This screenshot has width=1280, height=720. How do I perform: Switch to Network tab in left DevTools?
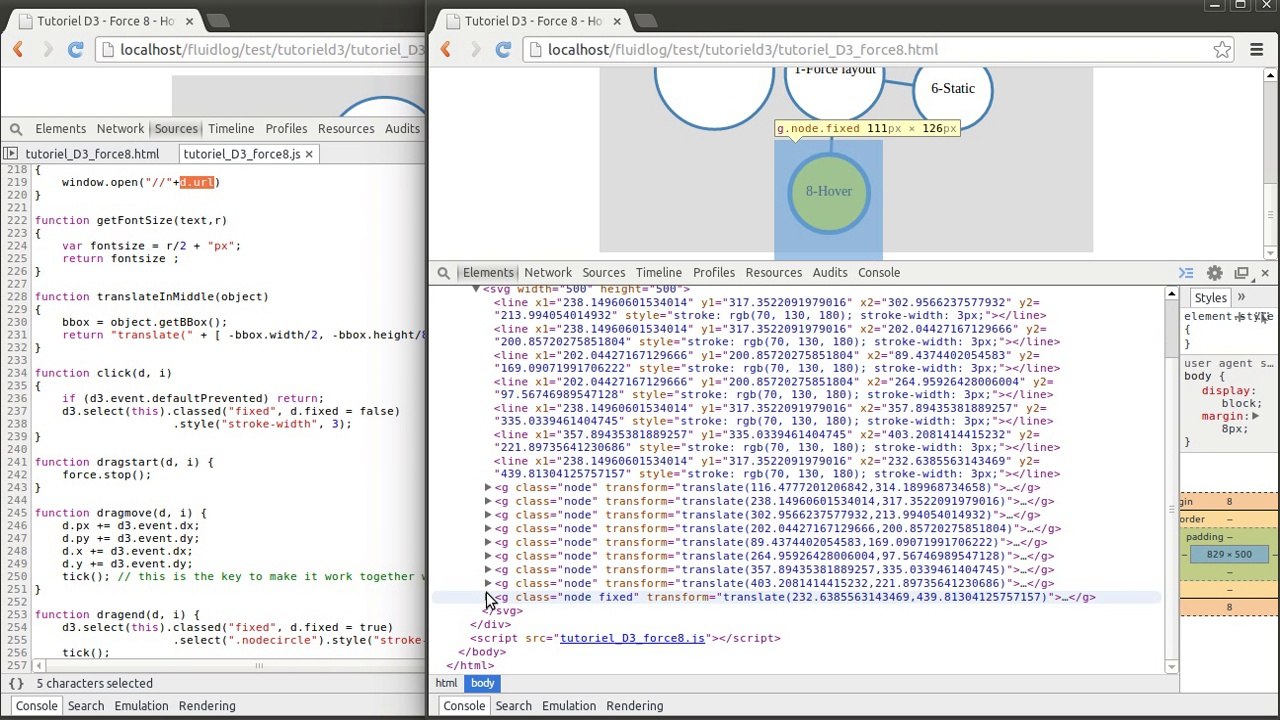click(120, 129)
